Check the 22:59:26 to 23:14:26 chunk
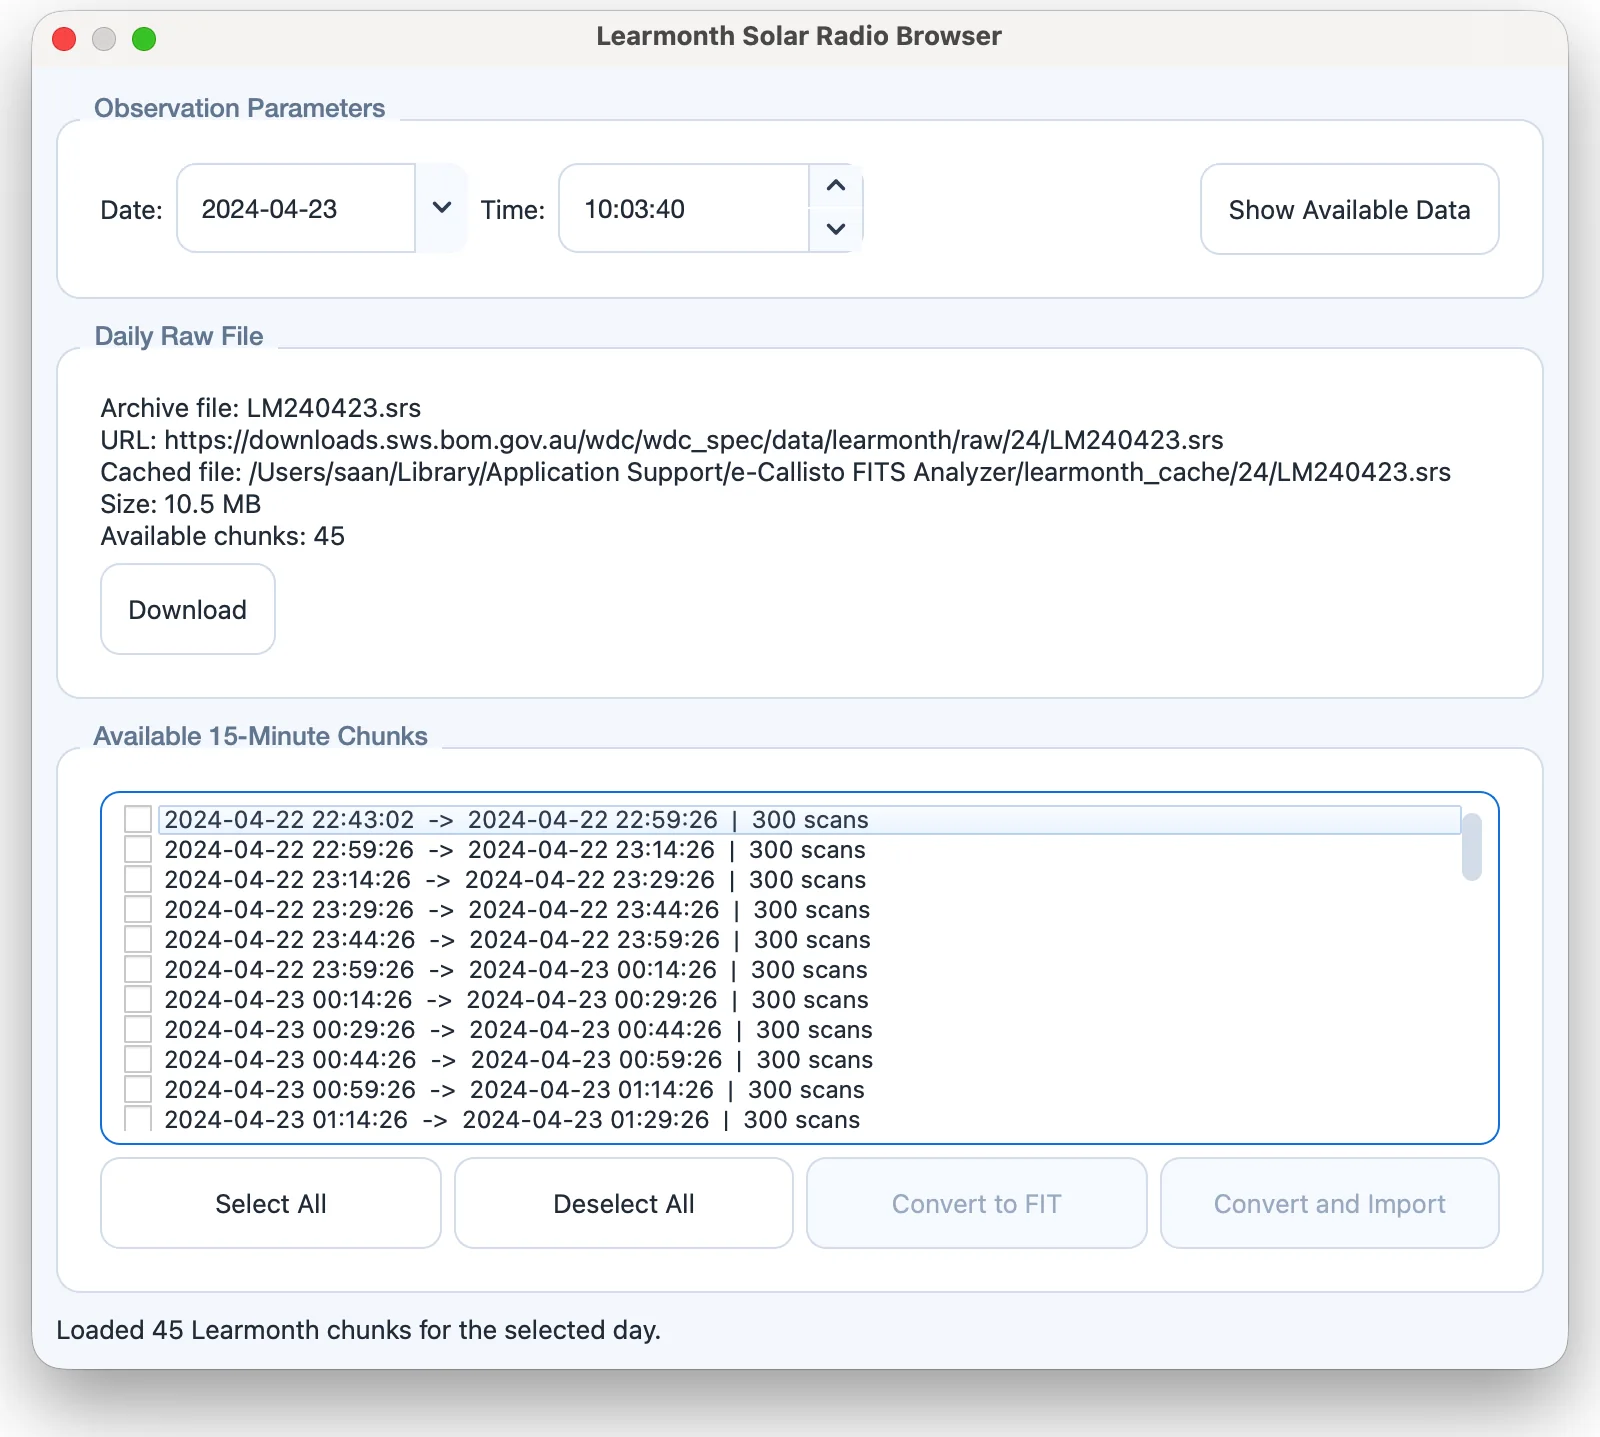1600x1437 pixels. click(x=138, y=849)
